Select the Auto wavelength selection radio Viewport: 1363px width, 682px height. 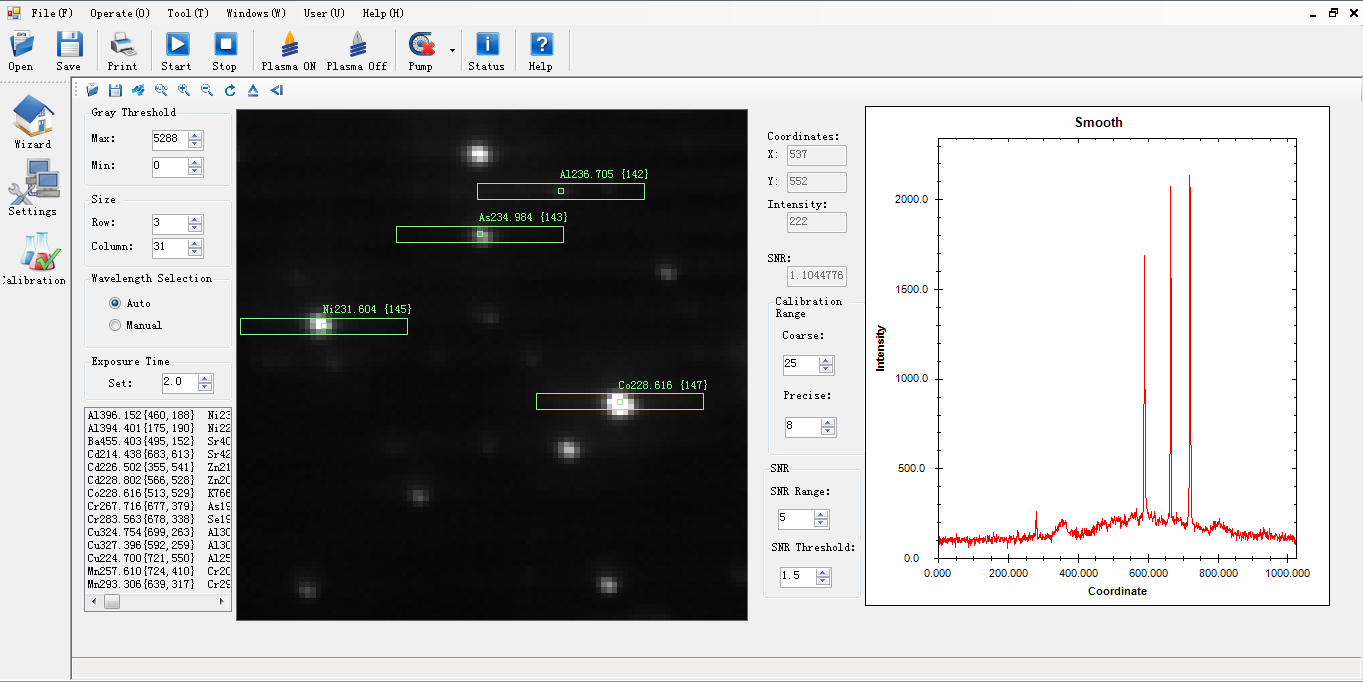click(115, 303)
